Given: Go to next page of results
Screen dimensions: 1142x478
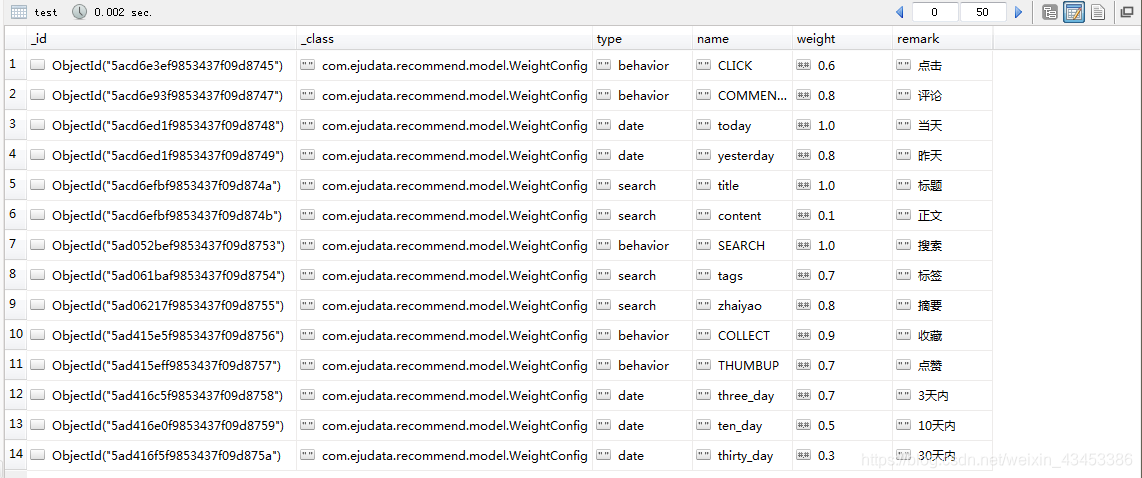Looking at the screenshot, I should click(1018, 12).
